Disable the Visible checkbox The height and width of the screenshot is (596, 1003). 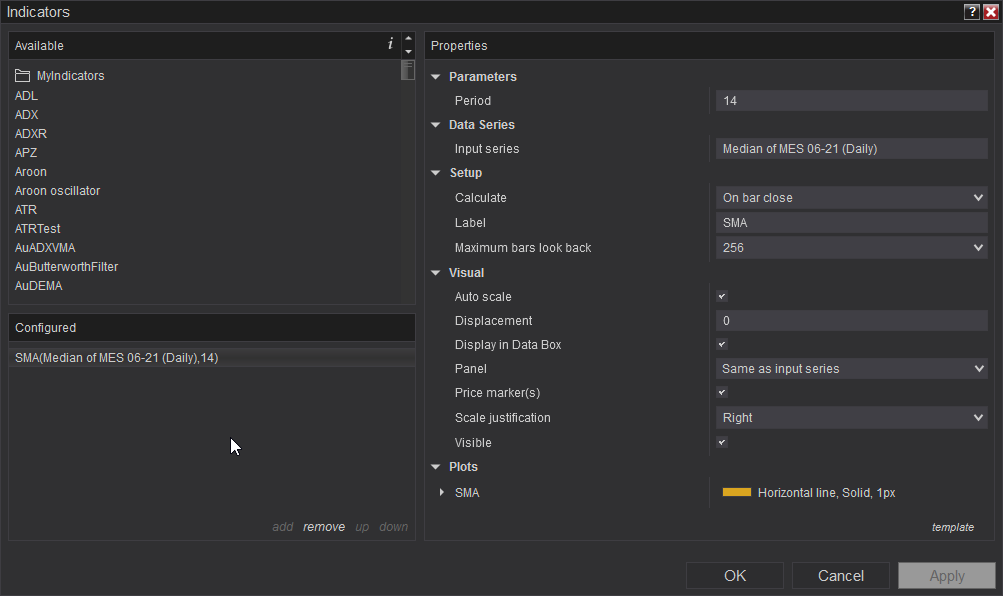pos(722,442)
